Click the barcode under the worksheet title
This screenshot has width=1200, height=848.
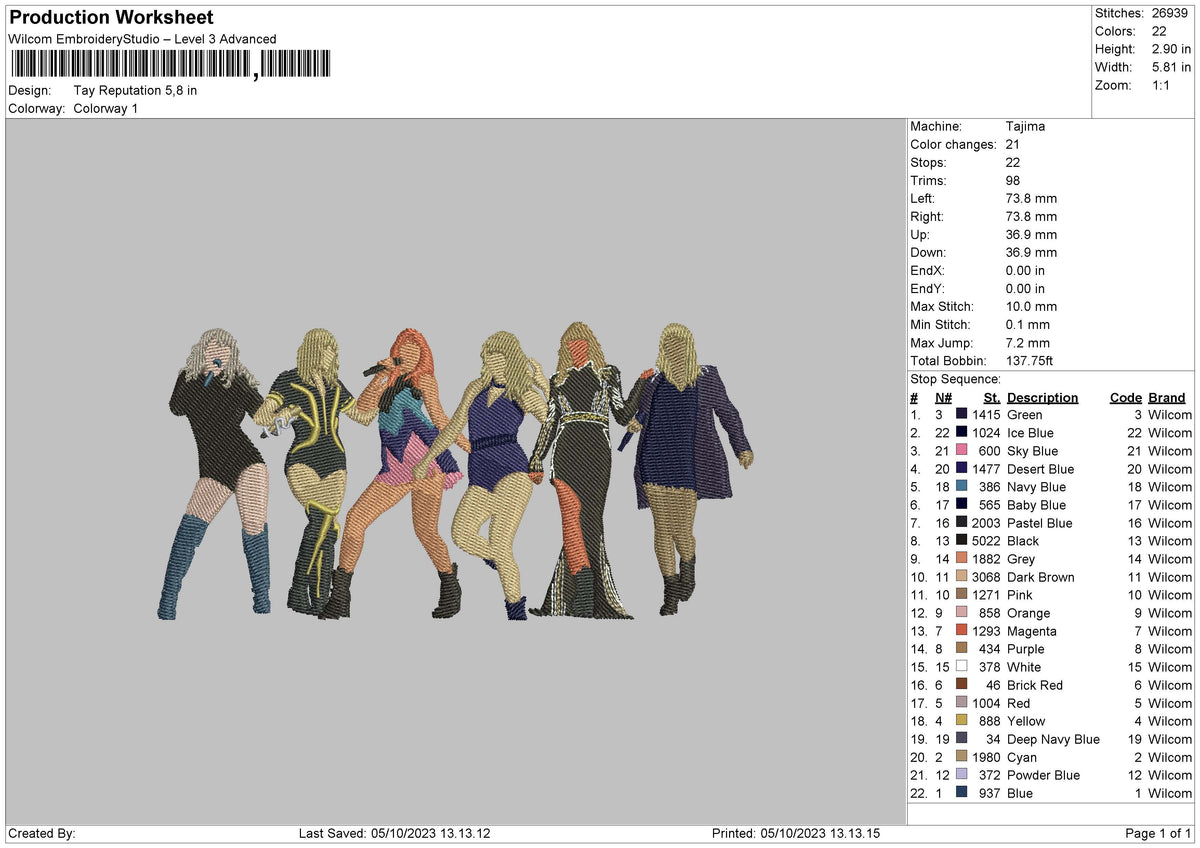pos(170,66)
